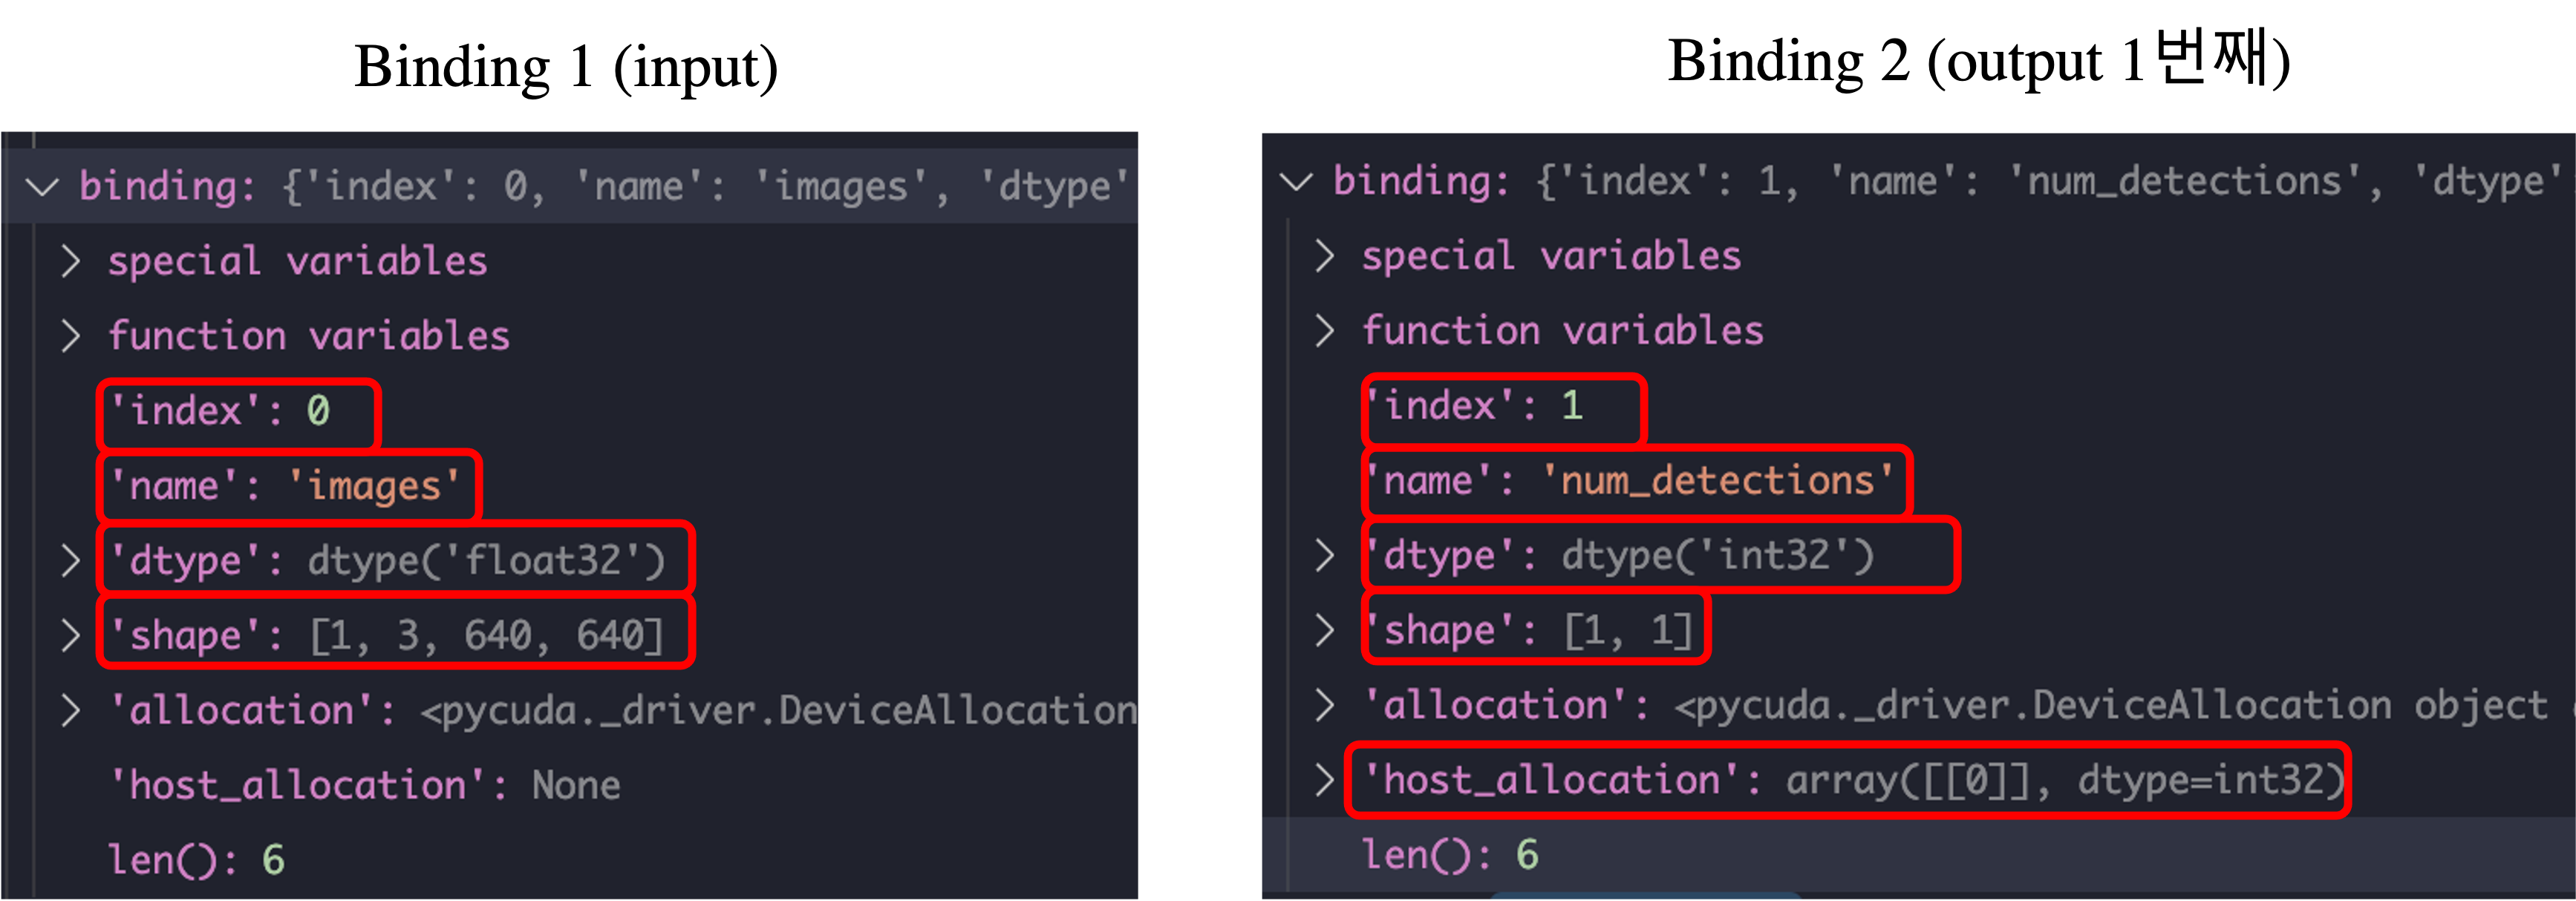Expand function variables under num_detections binding
This screenshot has width=2576, height=901.
click(1325, 330)
